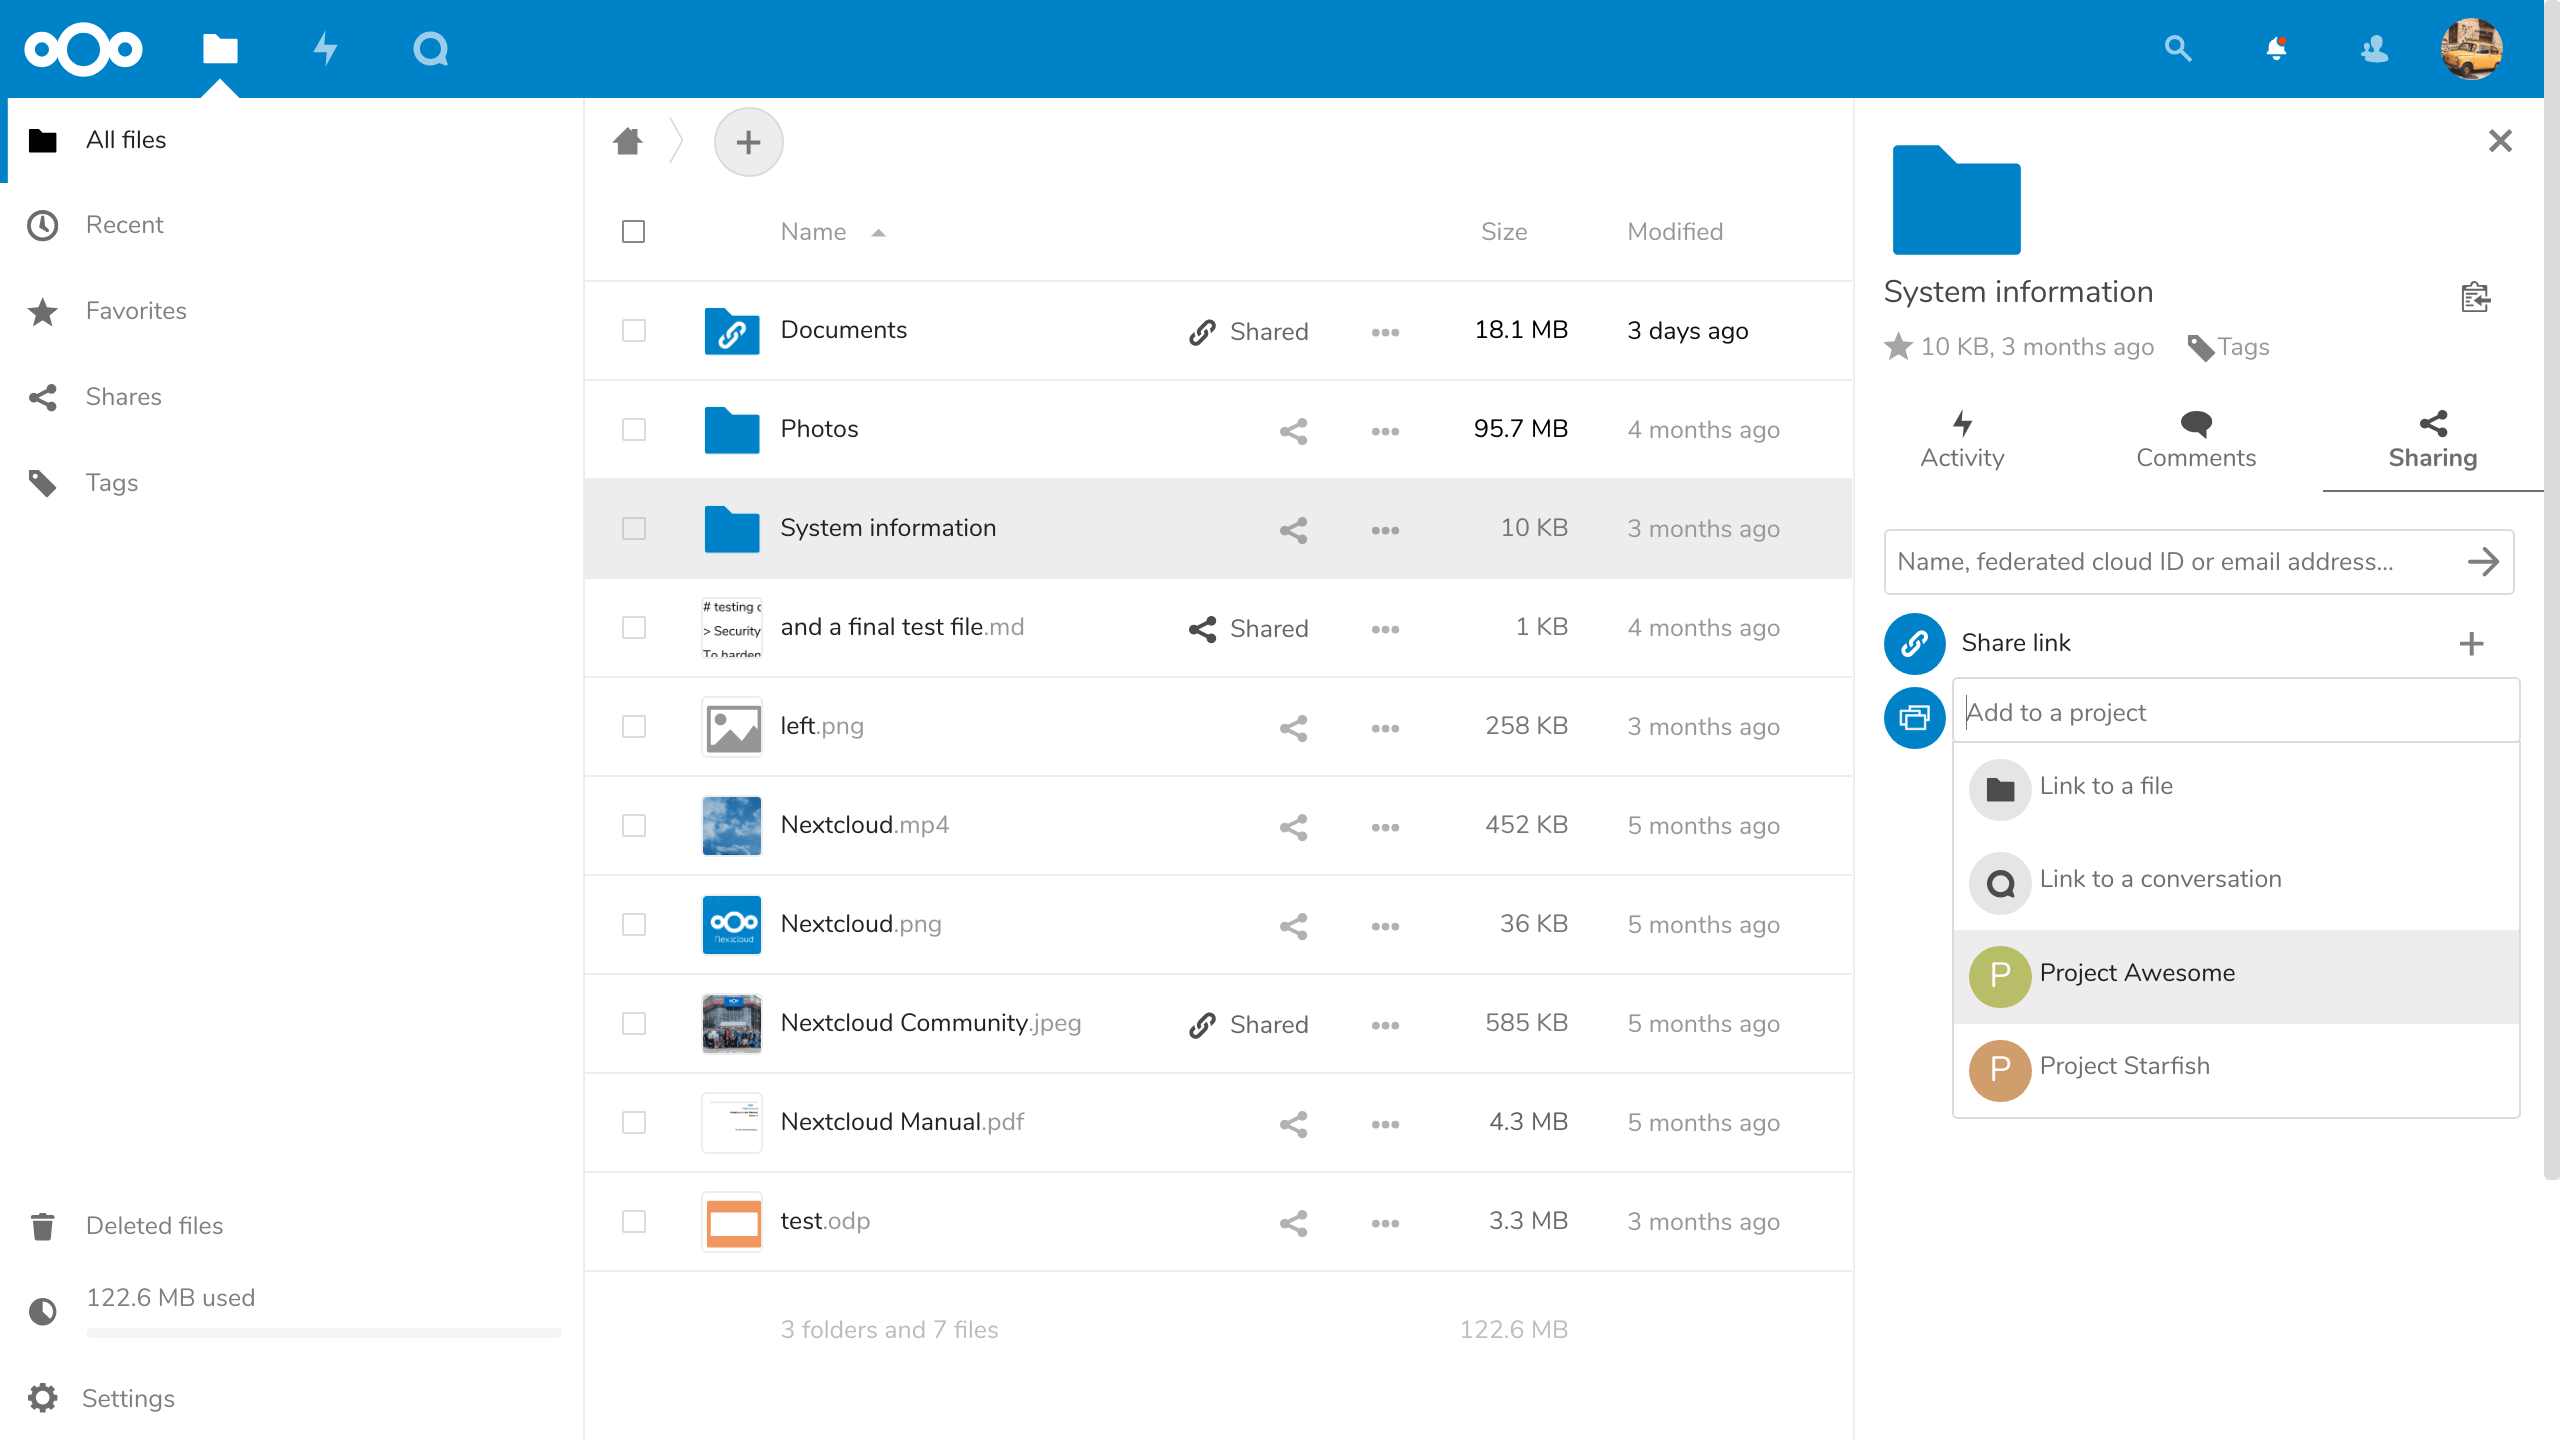Switch to the Comments tab
Image resolution: width=2560 pixels, height=1440 pixels.
(2196, 440)
